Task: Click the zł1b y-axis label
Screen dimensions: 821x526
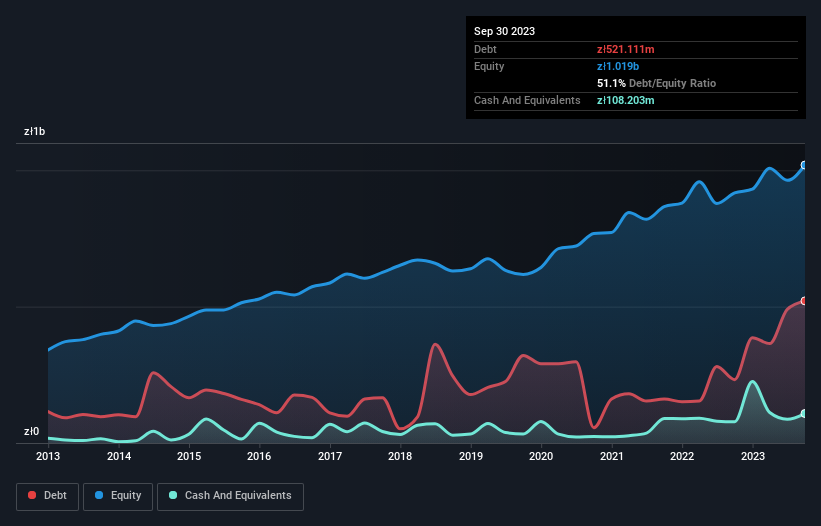Action: 35,131
